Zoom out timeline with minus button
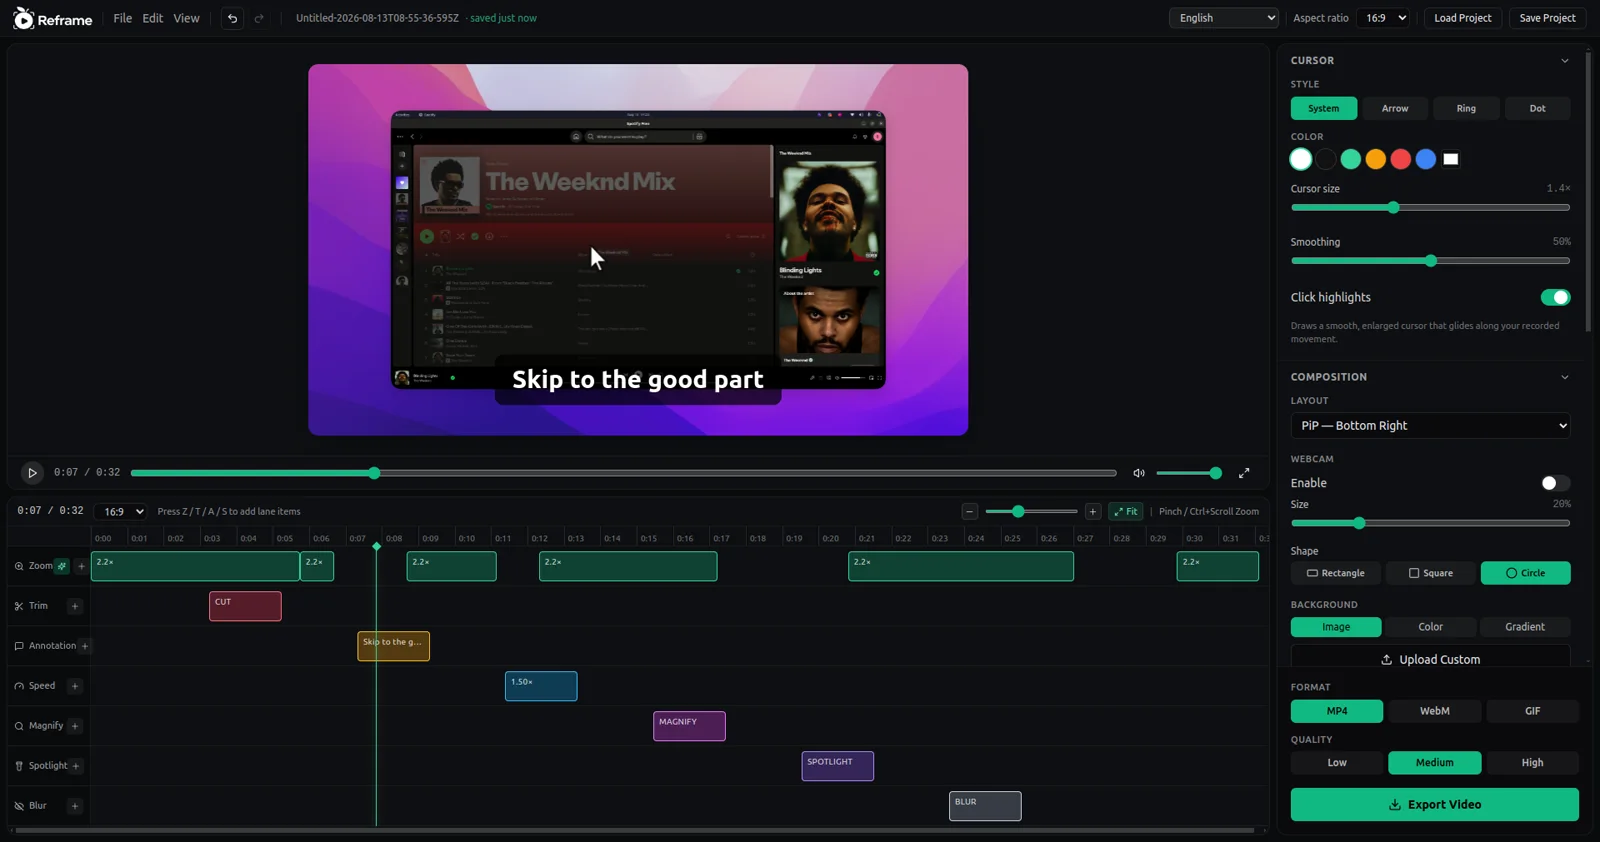This screenshot has width=1600, height=842. 969,511
